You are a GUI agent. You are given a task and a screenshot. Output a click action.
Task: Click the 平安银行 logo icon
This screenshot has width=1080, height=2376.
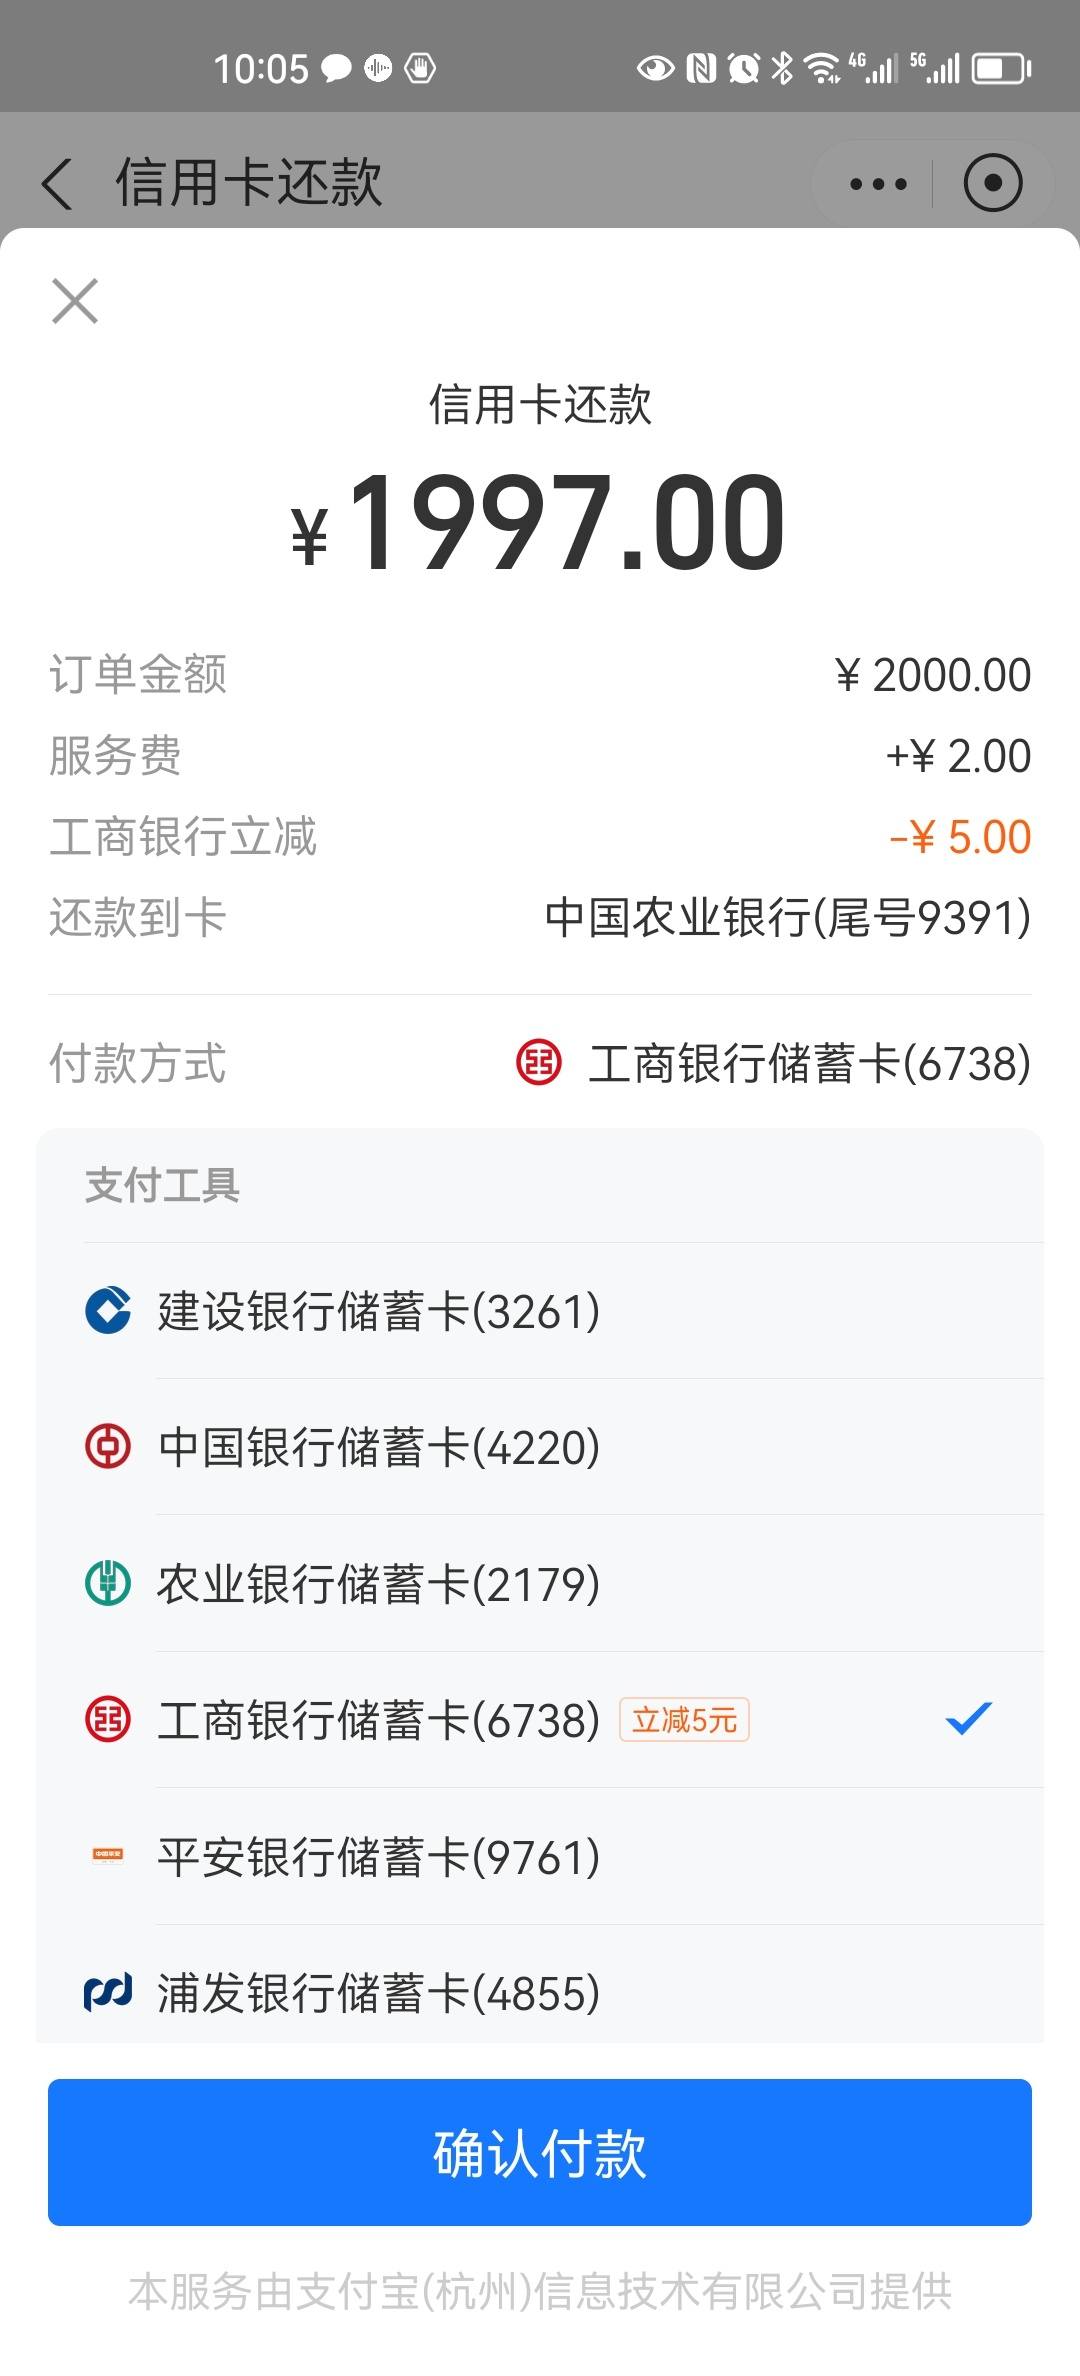tap(108, 1855)
